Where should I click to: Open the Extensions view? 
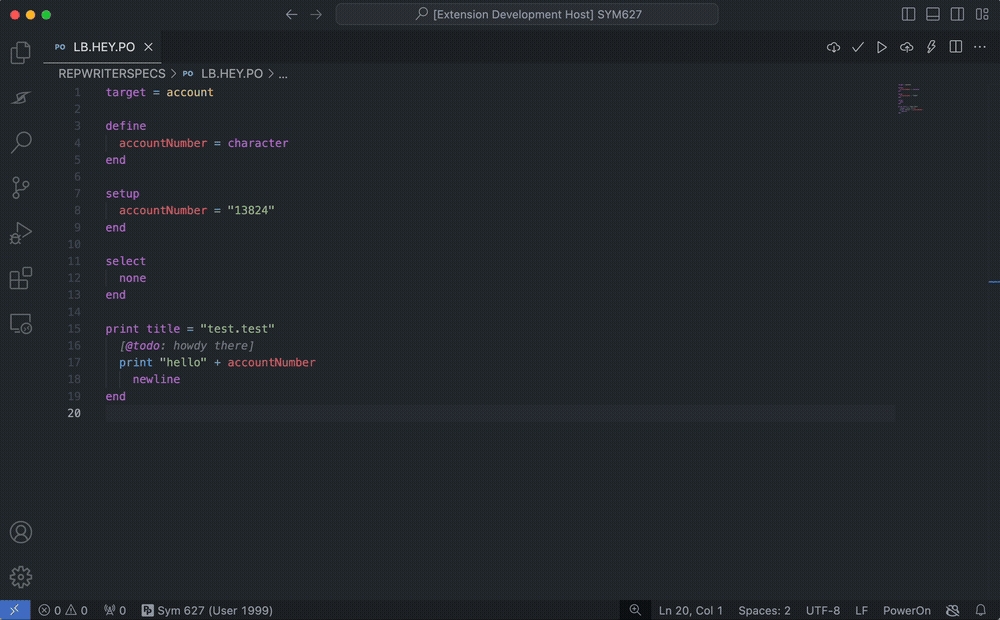click(x=20, y=279)
